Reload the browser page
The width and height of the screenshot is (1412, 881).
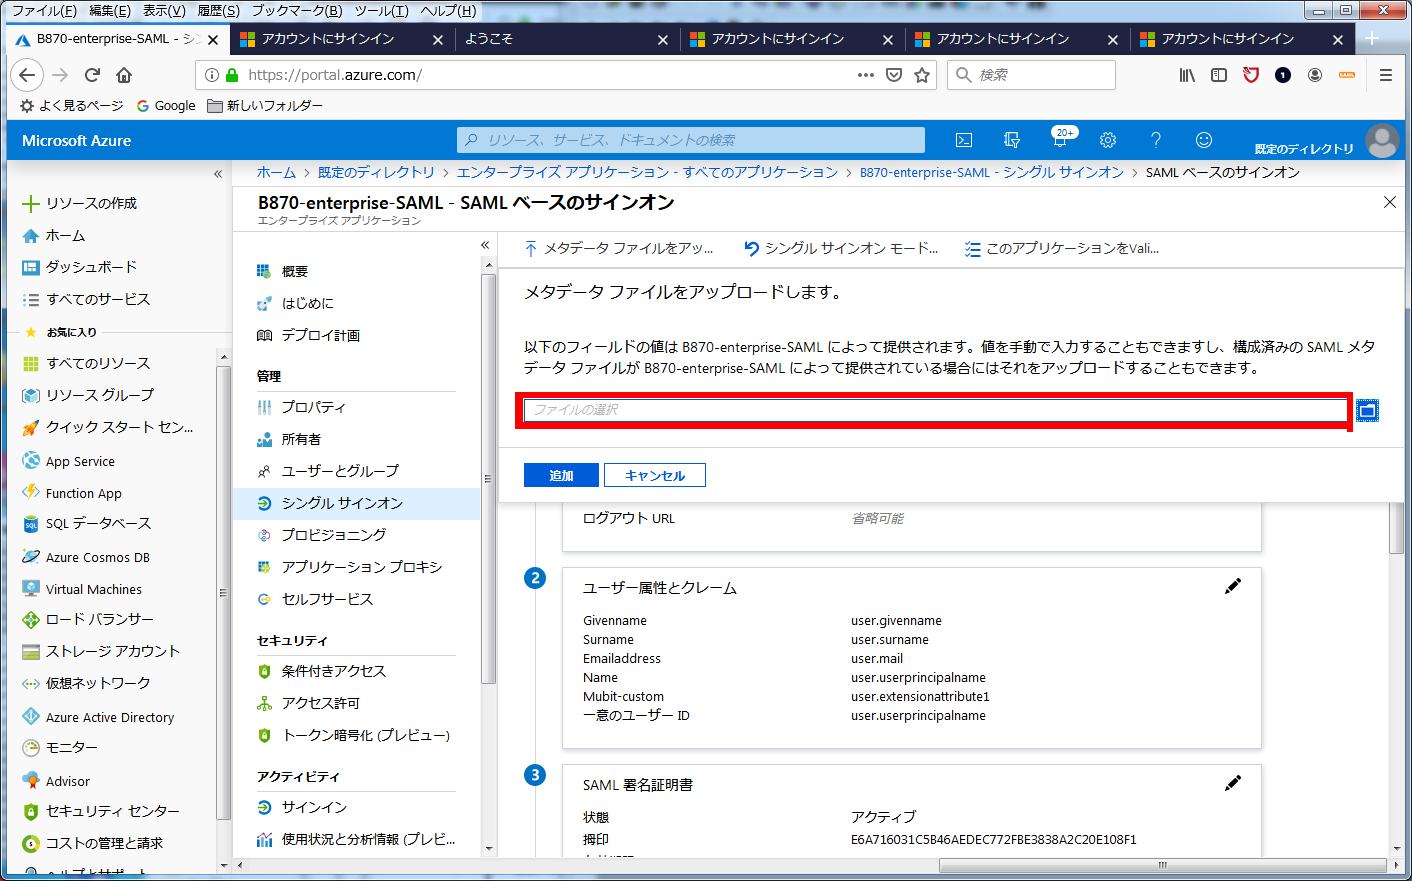(x=92, y=75)
